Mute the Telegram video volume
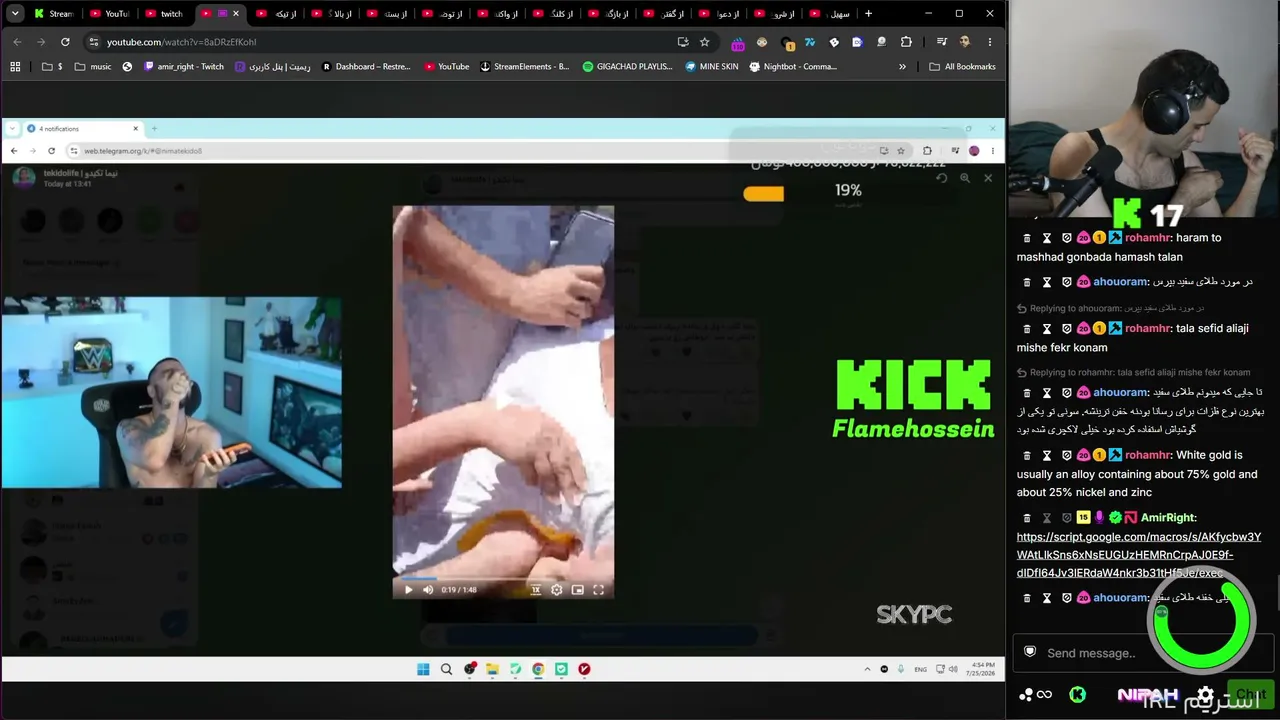Image resolution: width=1280 pixels, height=720 pixels. (428, 590)
